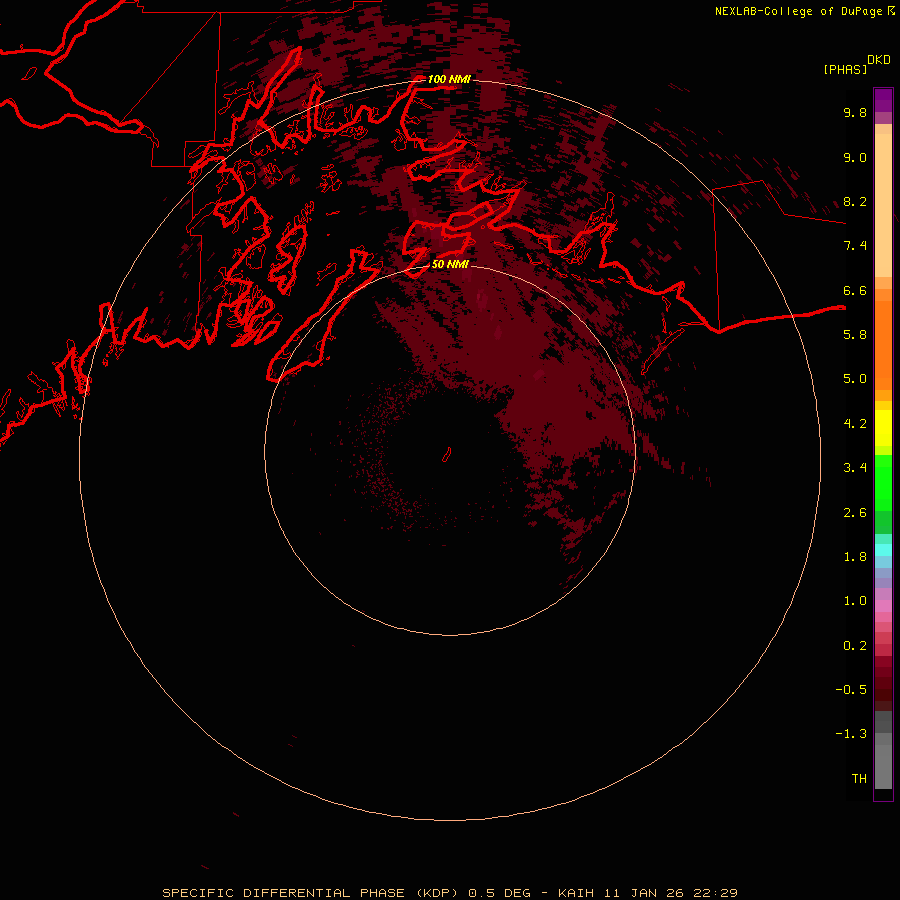The width and height of the screenshot is (900, 900).
Task: Click the 7.4 value on the color scale
Action: click(855, 246)
